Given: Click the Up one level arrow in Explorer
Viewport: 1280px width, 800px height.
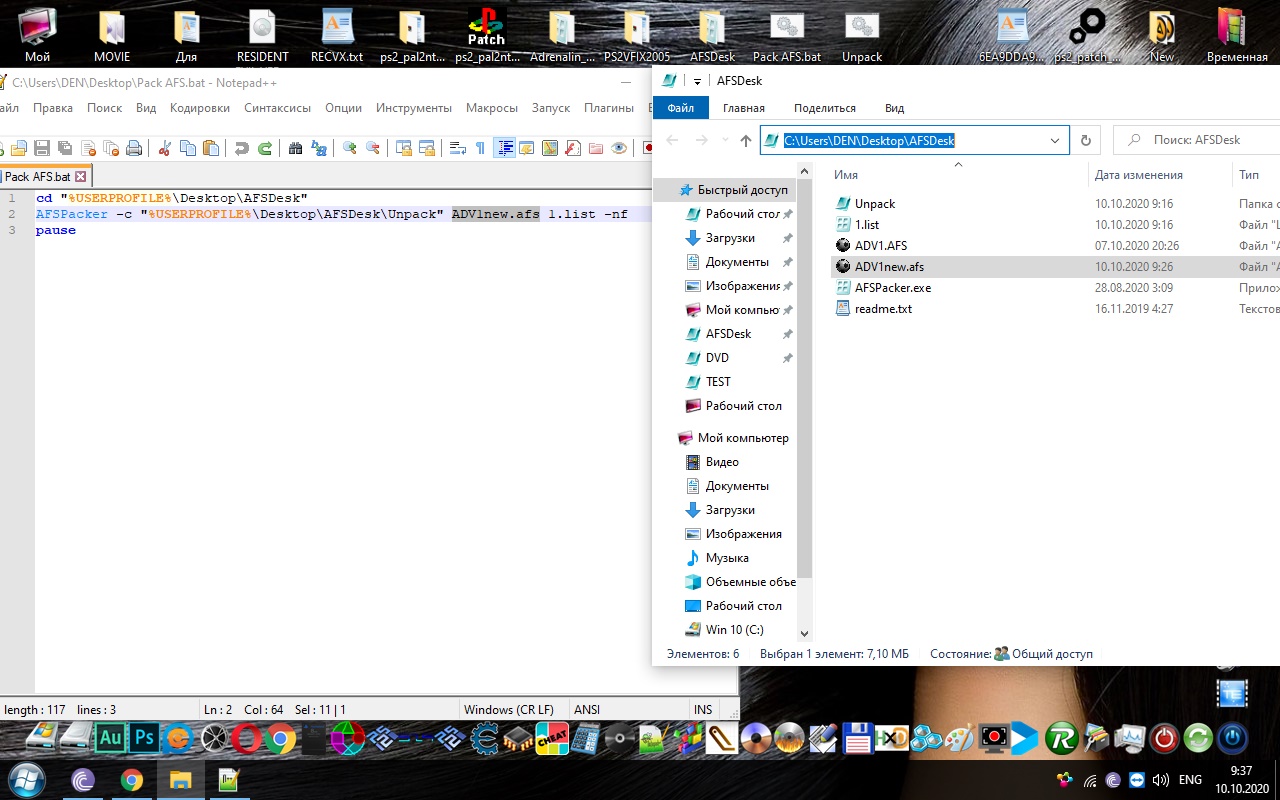Looking at the screenshot, I should [x=746, y=141].
